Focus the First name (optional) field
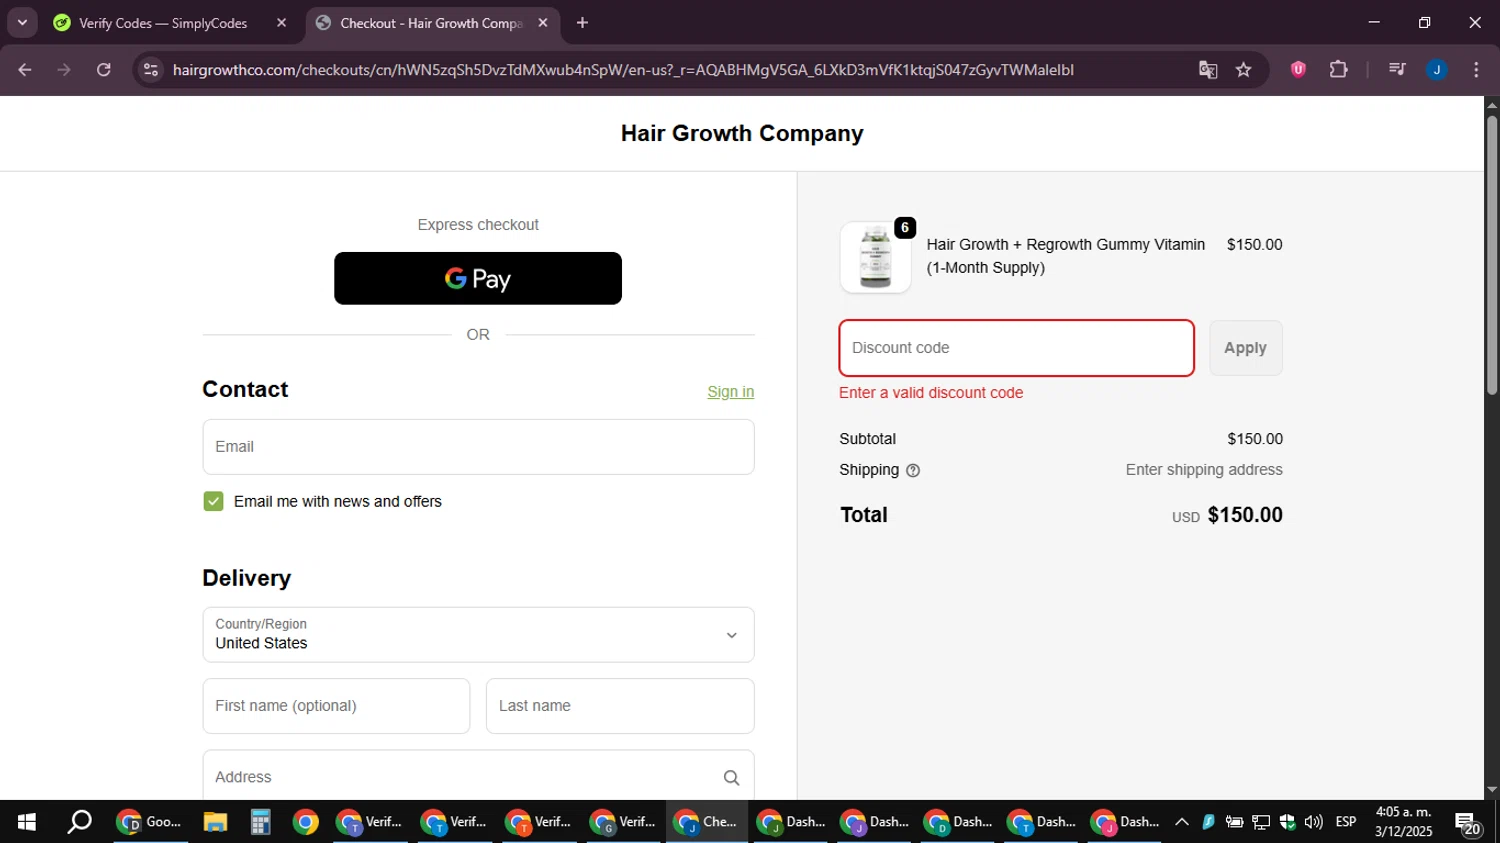Viewport: 1500px width, 843px height. [336, 706]
